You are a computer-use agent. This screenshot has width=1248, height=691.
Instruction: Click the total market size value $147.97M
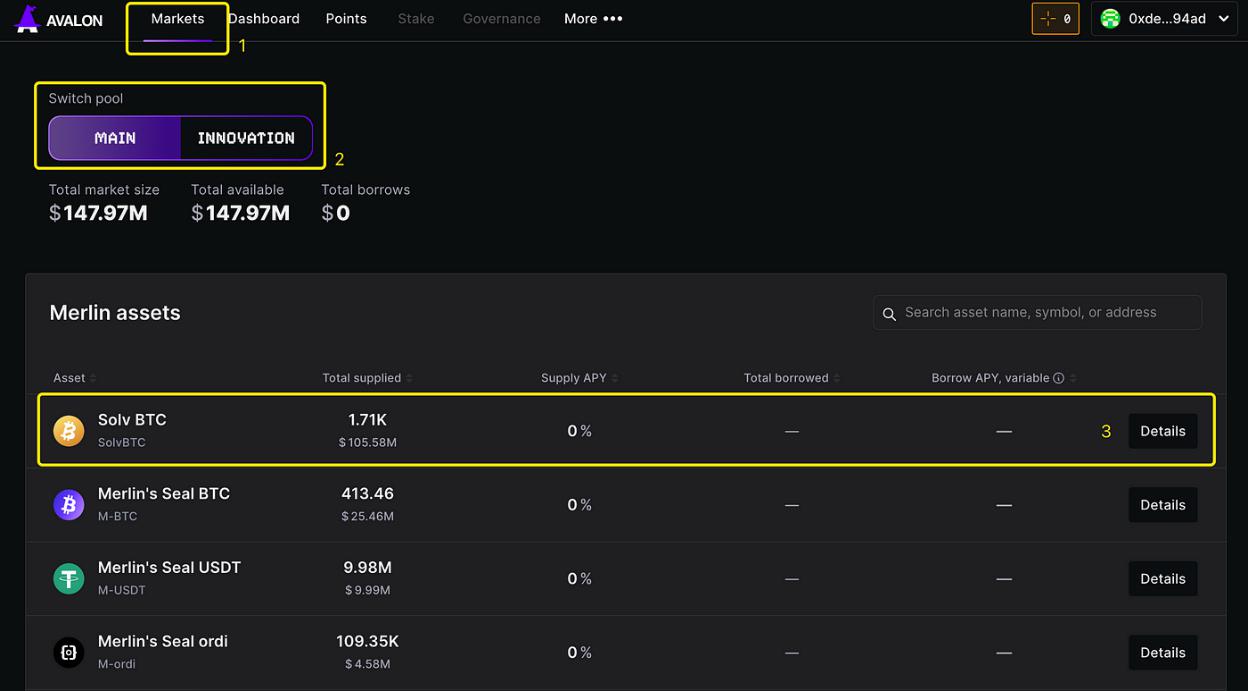coord(98,213)
